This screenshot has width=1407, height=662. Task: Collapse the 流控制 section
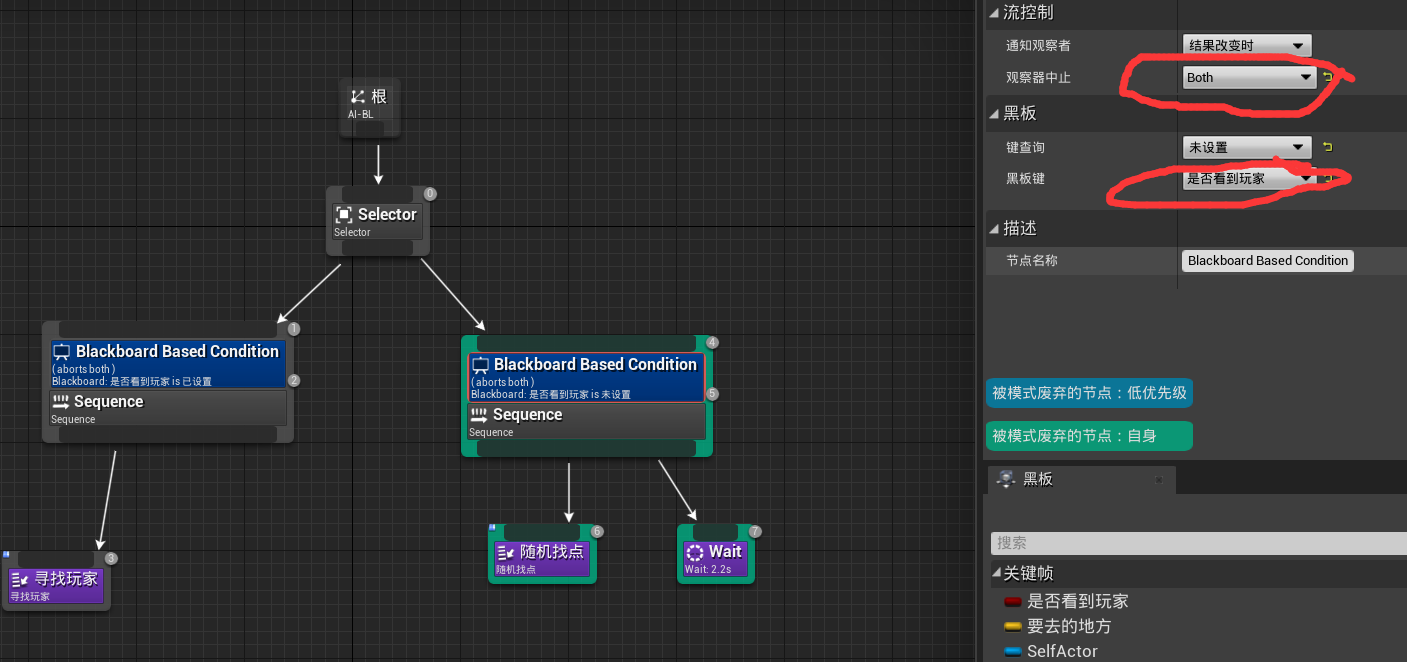(993, 12)
